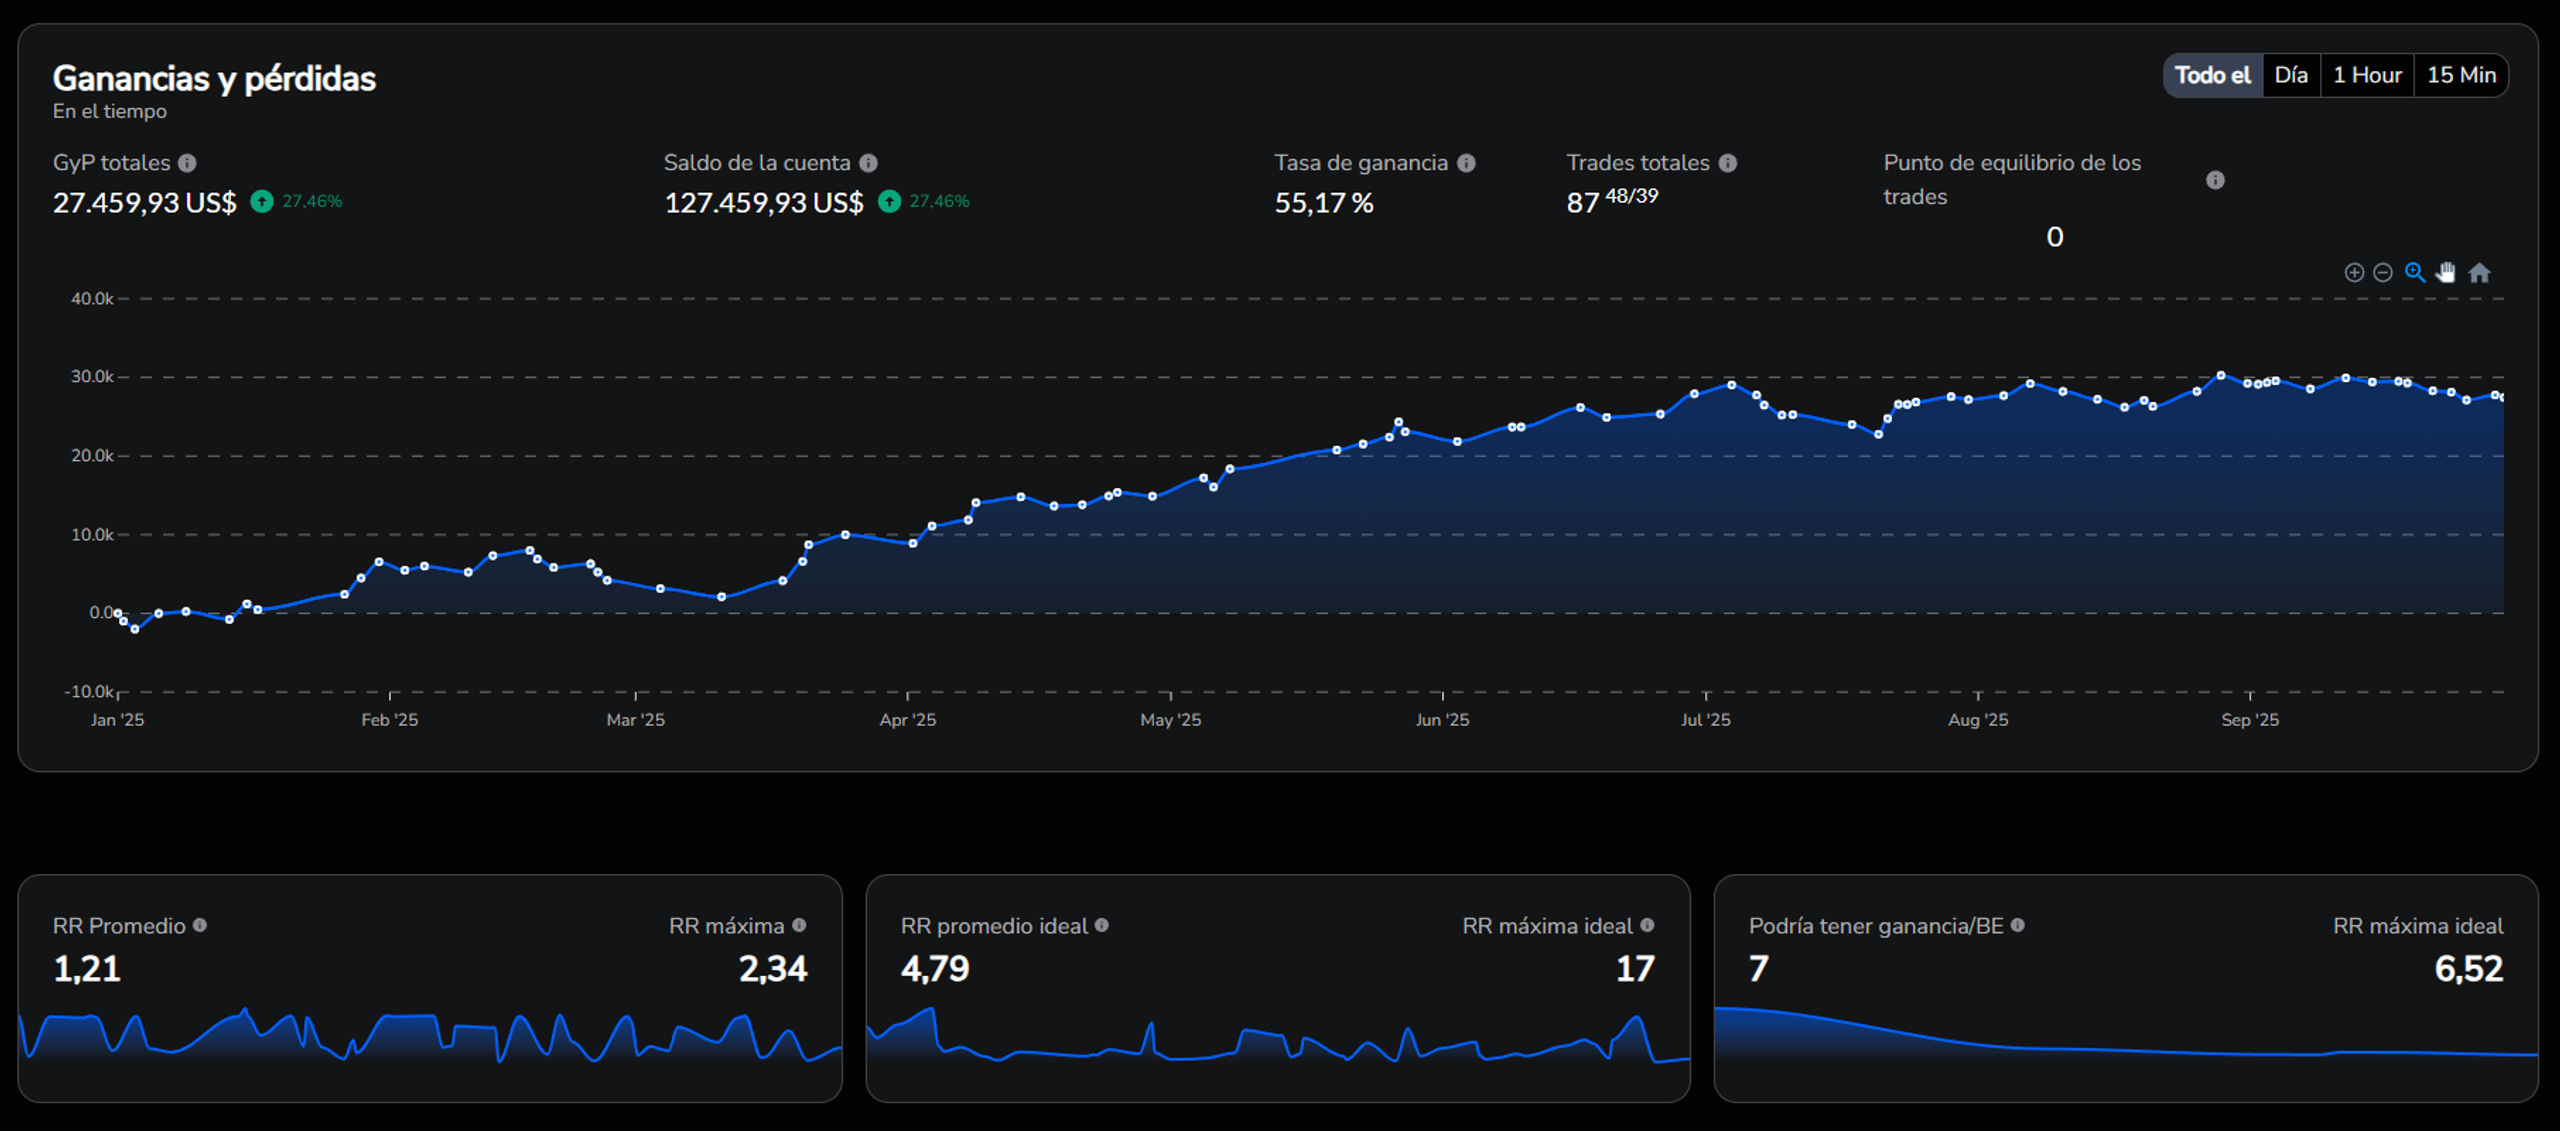Screen dimensions: 2560x1131
Task: Reset chart zoom with home icon
Action: pyautogui.click(x=2479, y=273)
